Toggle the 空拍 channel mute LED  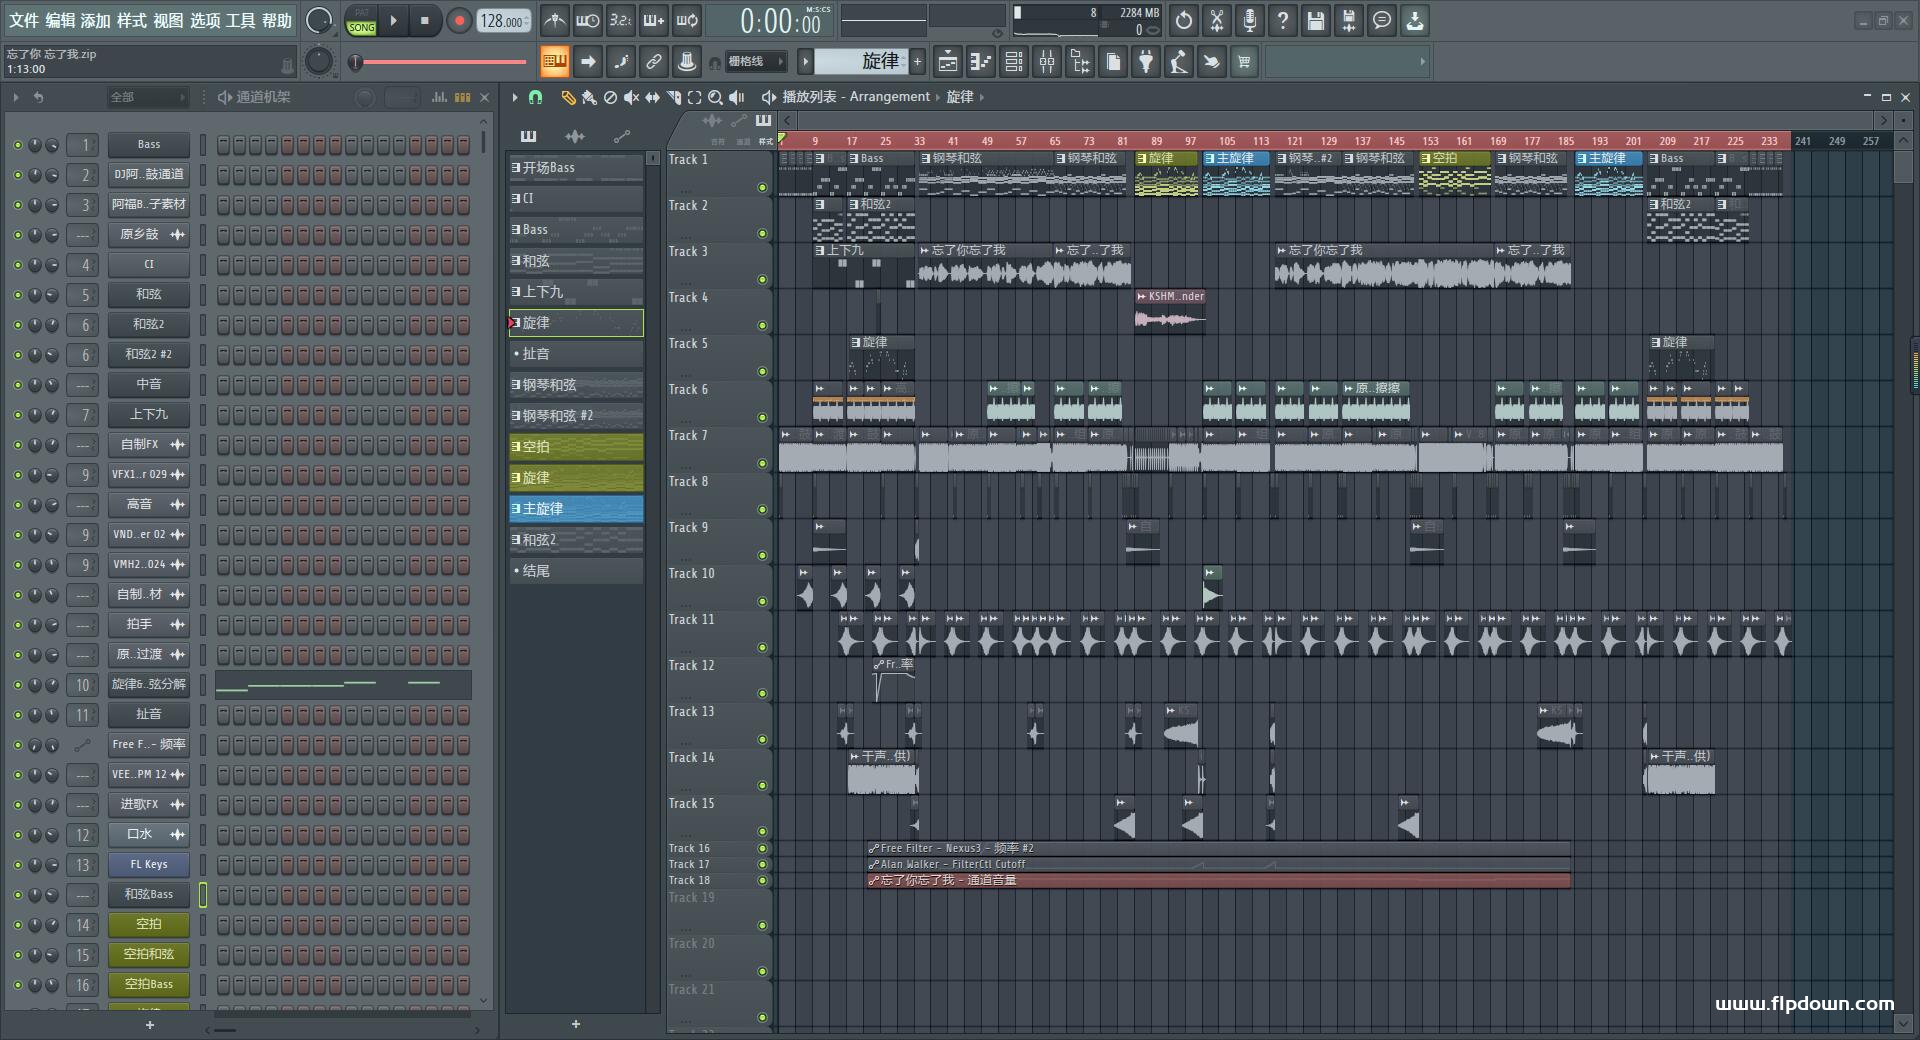(x=17, y=925)
